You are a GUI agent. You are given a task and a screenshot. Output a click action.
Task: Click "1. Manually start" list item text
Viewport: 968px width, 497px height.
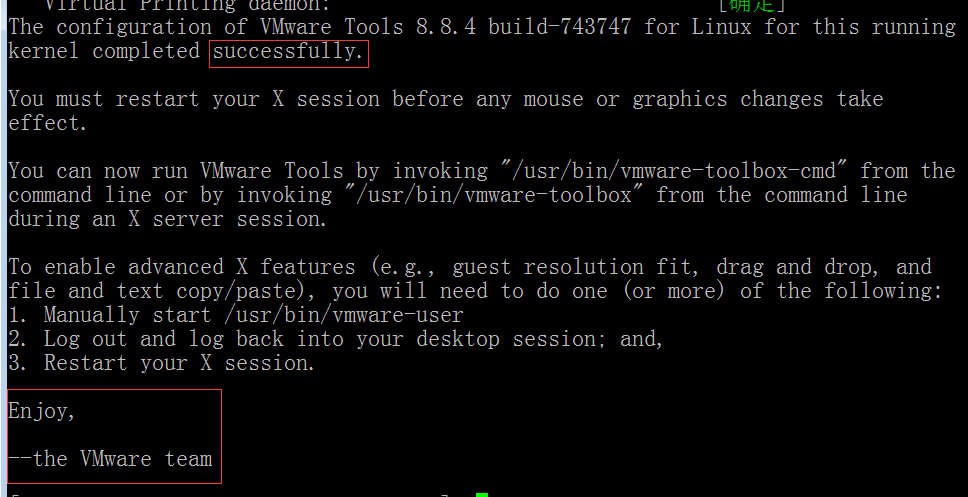(110, 315)
